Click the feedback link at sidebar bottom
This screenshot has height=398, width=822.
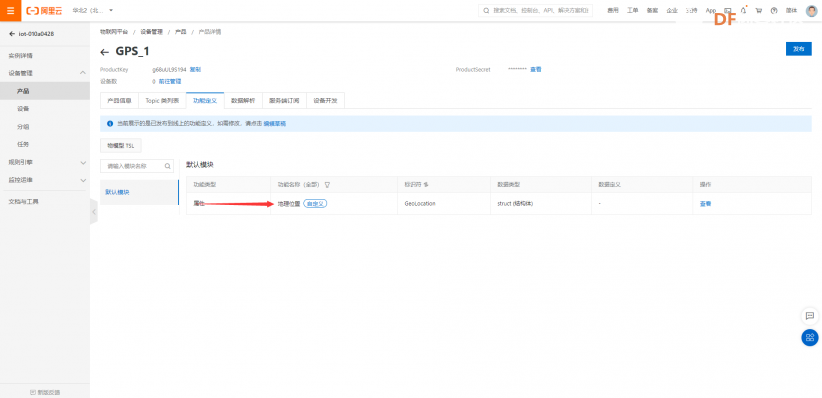[x=45, y=392]
